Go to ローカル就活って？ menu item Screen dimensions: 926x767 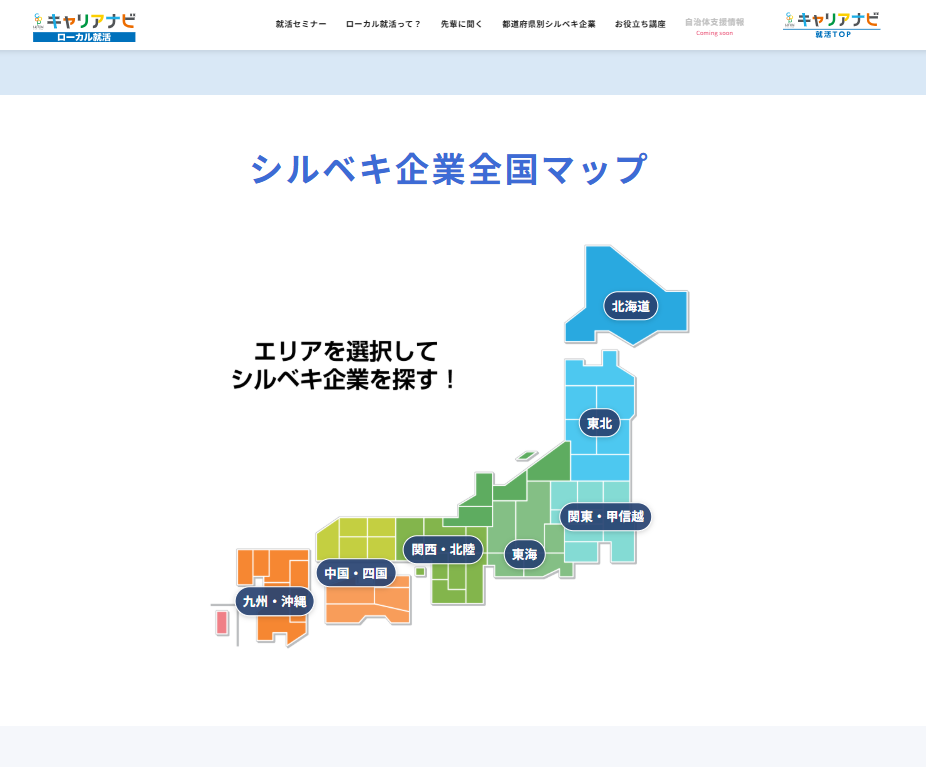pos(383,24)
